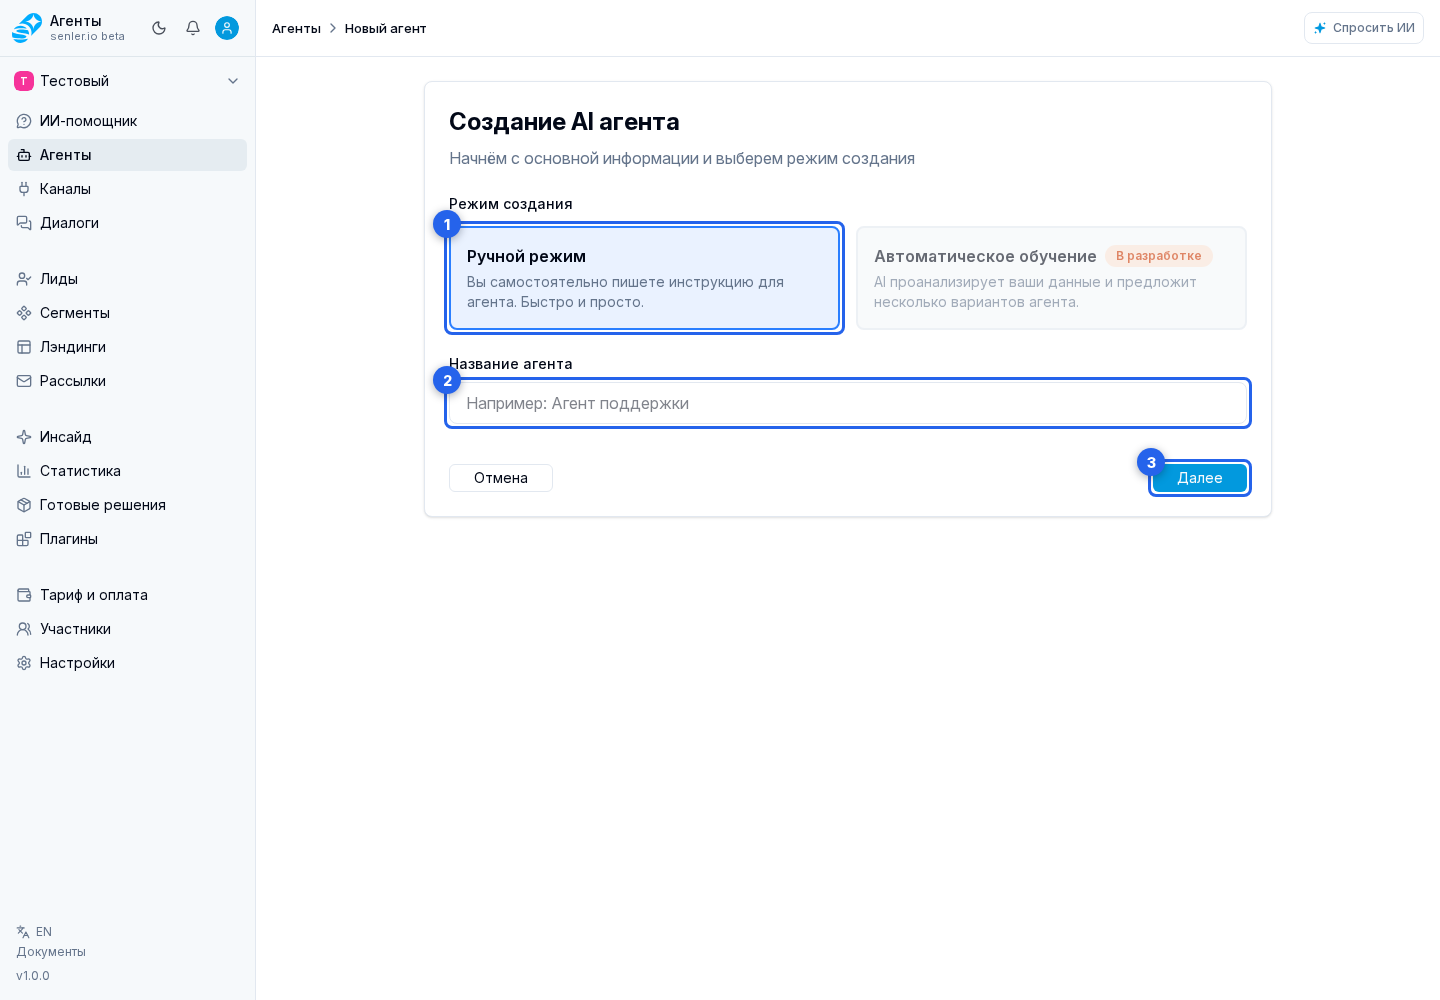Open Тариф и оплата page
Image resolution: width=1440 pixels, height=1000 pixels.
127,595
